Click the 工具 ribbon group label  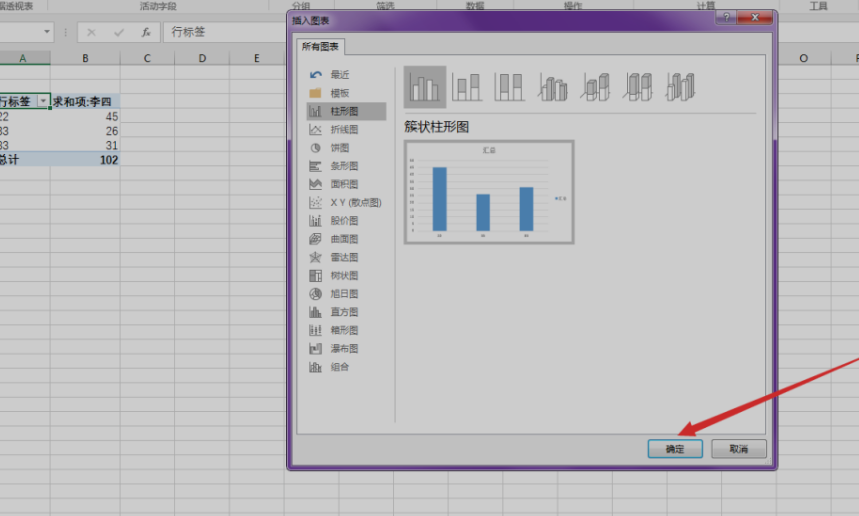click(x=818, y=6)
